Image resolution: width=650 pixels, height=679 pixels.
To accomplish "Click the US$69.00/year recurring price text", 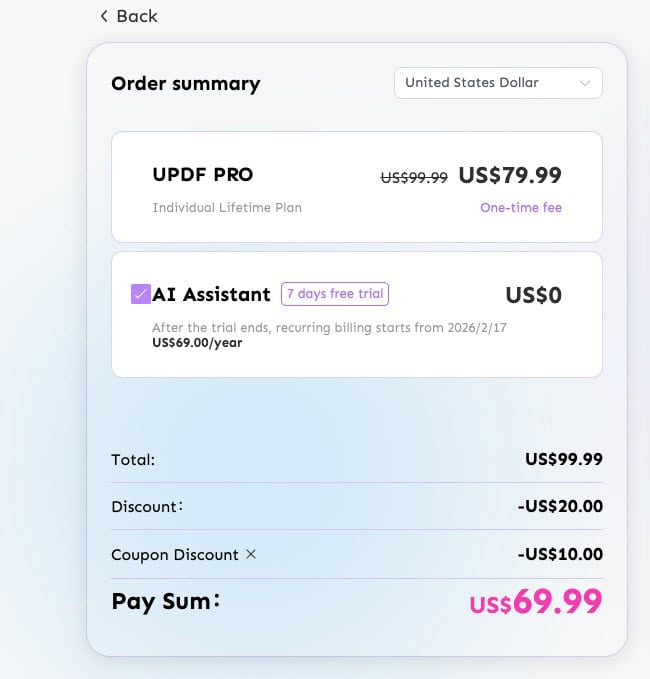I will (197, 343).
